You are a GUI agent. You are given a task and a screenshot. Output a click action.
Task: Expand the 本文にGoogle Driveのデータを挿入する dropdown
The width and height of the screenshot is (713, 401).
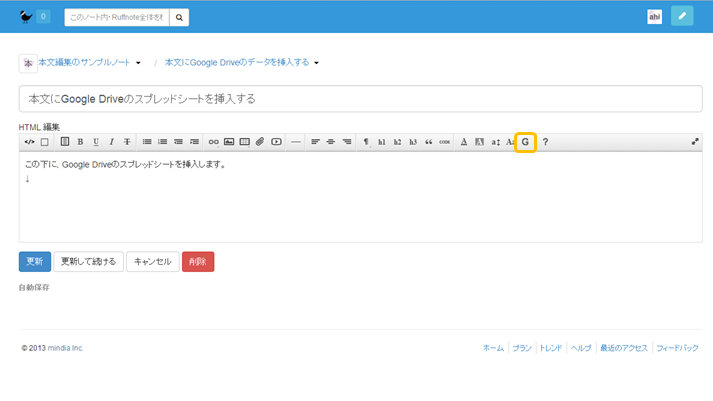pos(317,63)
